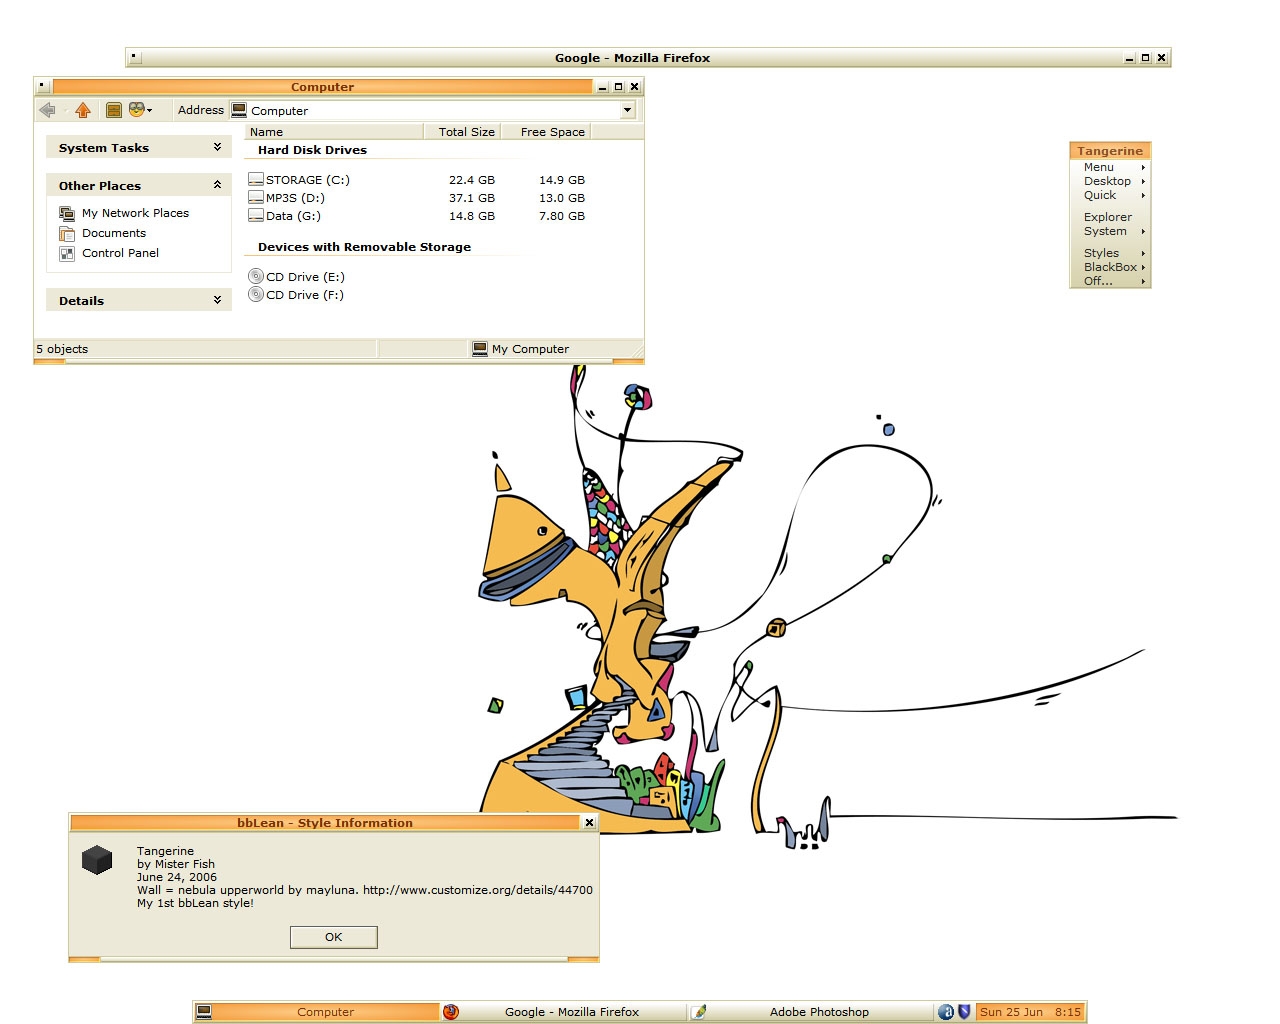1280x1024 pixels.
Task: Click the 13.0 GB free space value
Action: [x=562, y=198]
